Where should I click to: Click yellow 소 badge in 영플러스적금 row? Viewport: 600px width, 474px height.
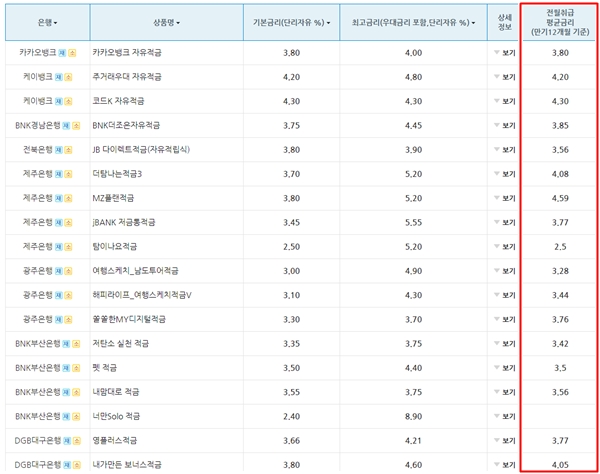77,441
